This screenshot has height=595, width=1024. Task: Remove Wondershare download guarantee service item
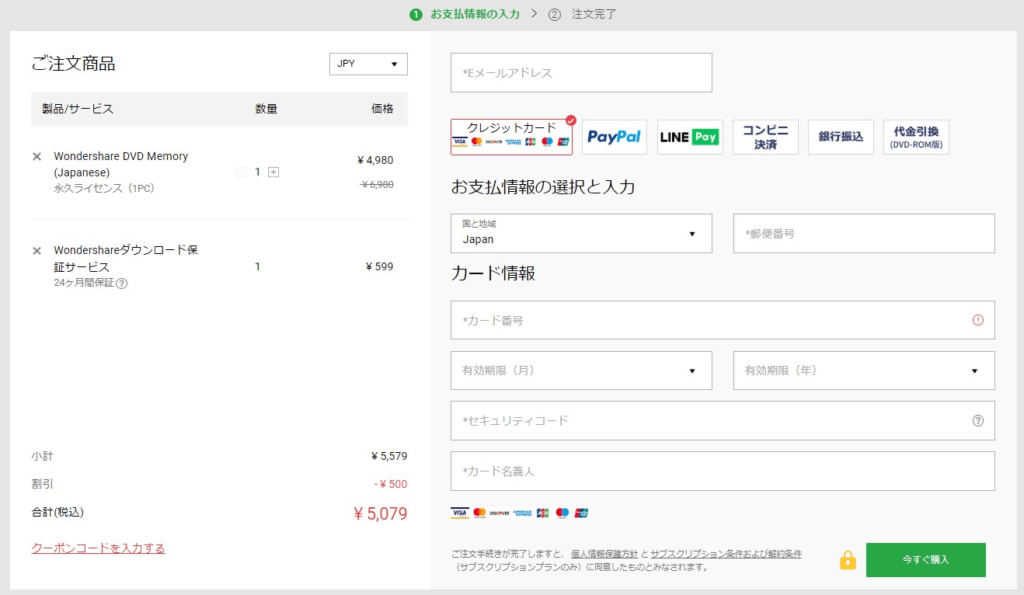tap(37, 250)
